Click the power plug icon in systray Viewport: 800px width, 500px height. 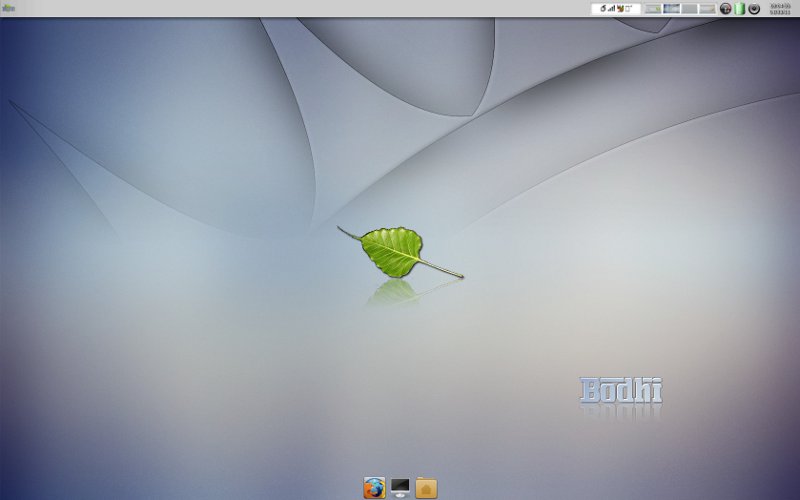point(603,9)
